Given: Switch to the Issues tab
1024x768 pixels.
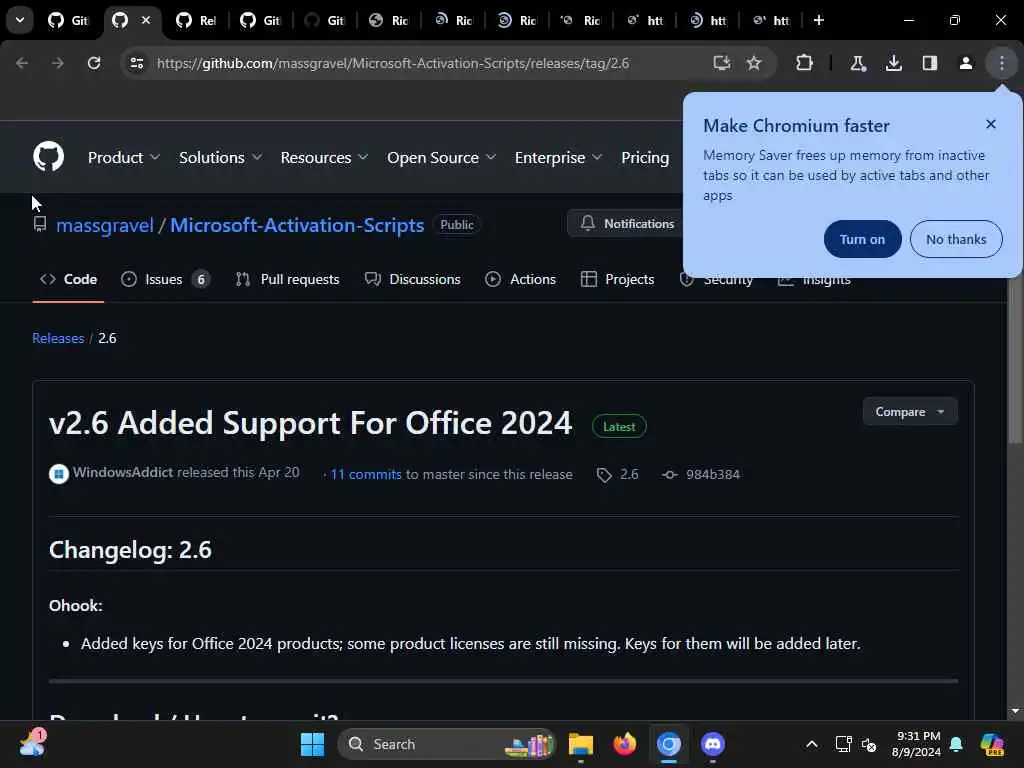Looking at the screenshot, I should [165, 280].
